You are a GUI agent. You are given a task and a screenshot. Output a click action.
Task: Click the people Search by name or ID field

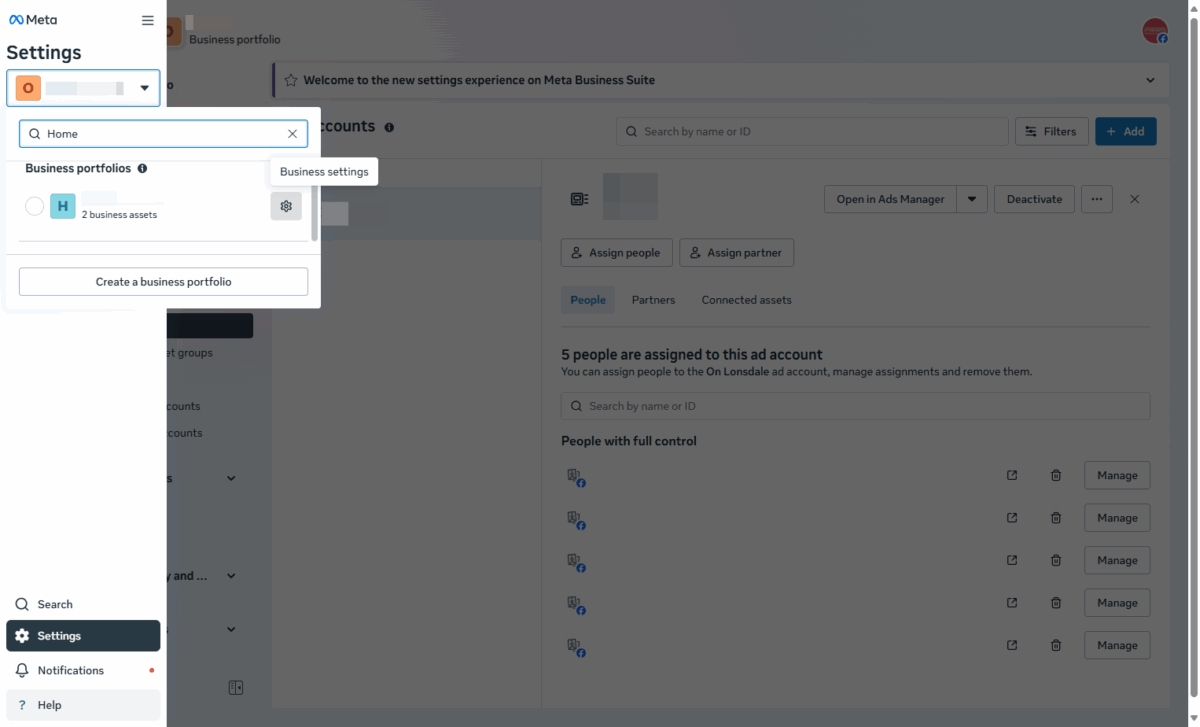click(x=855, y=406)
